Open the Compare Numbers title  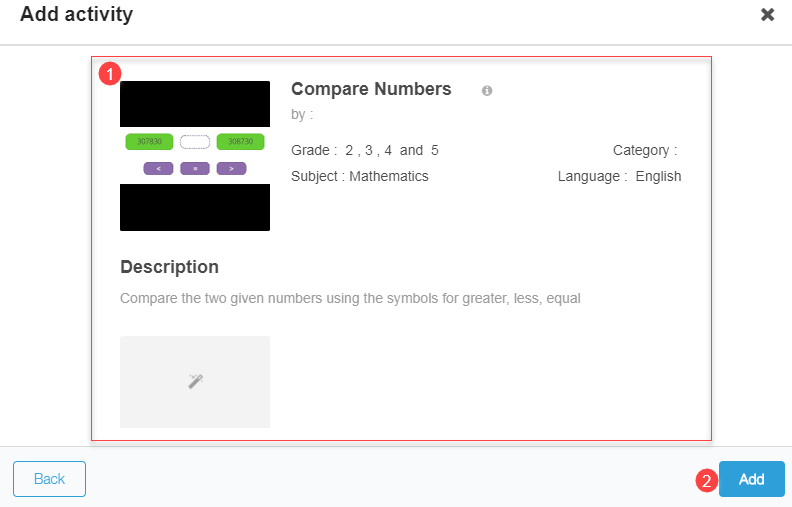click(x=371, y=89)
